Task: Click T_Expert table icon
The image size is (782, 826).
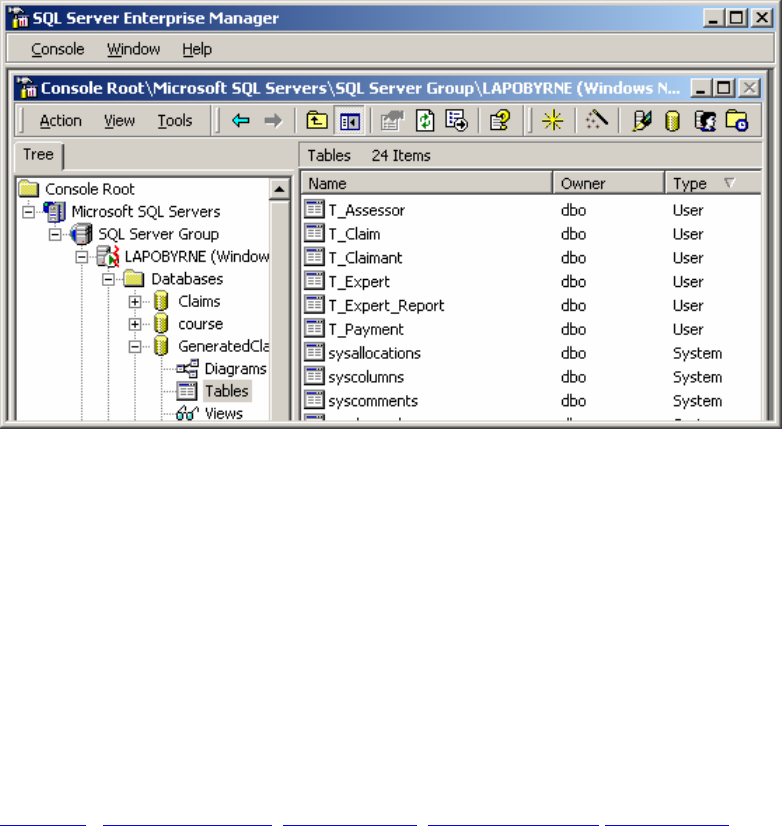Action: tap(314, 281)
